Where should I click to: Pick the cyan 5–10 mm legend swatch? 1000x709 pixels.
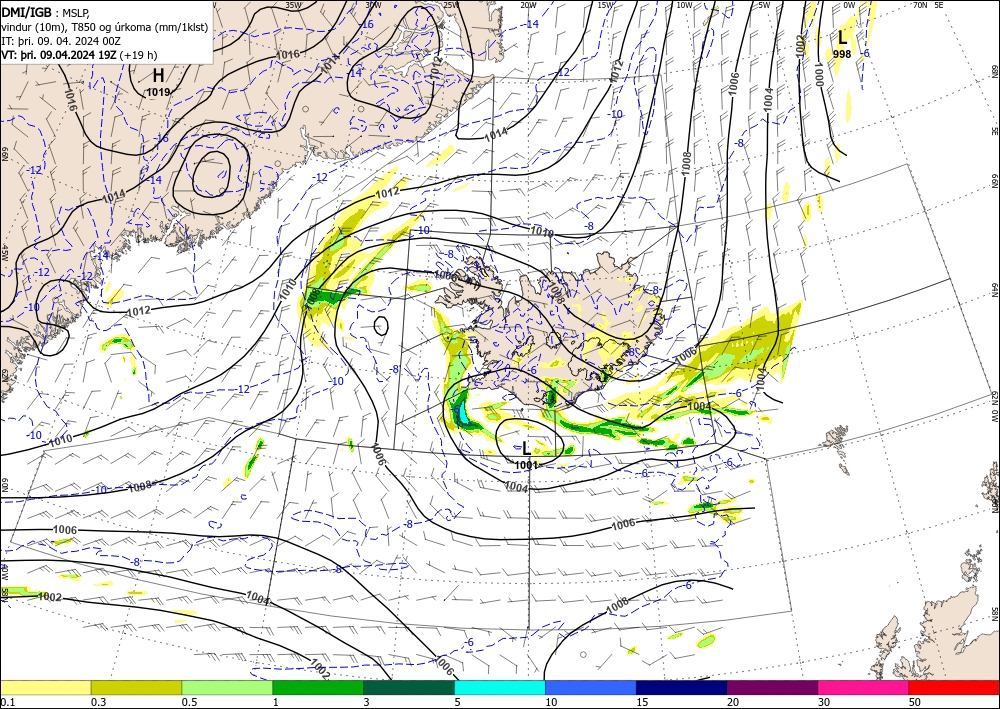click(x=500, y=687)
